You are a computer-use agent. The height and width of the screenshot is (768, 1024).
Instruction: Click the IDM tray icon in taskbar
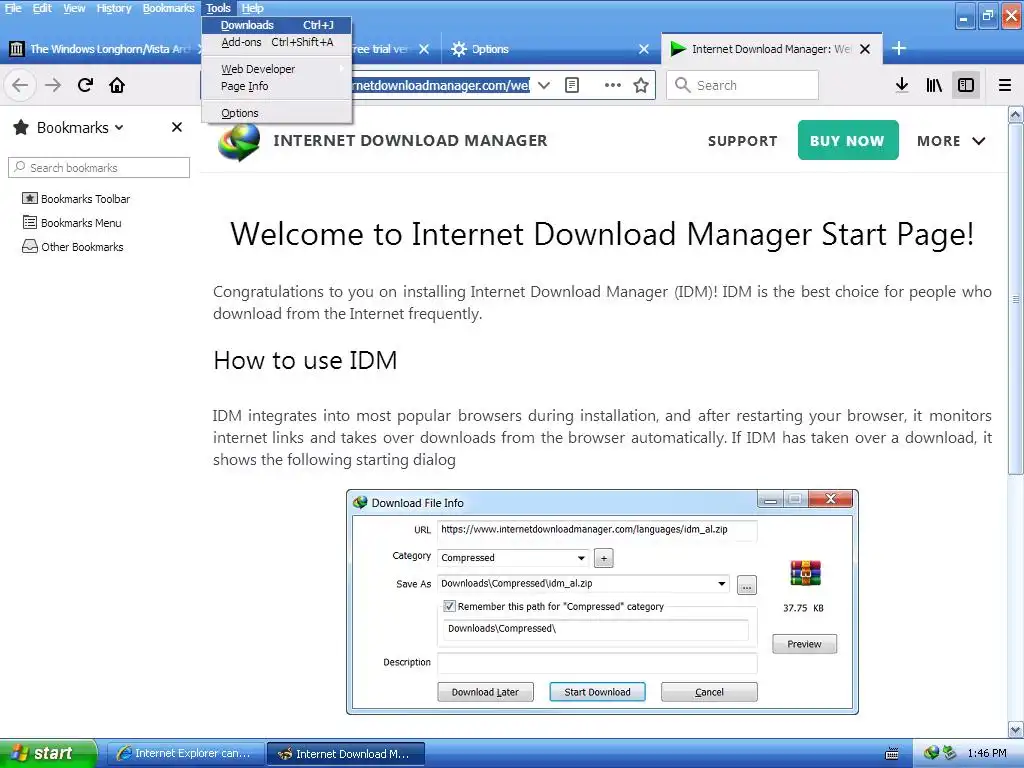(931, 753)
